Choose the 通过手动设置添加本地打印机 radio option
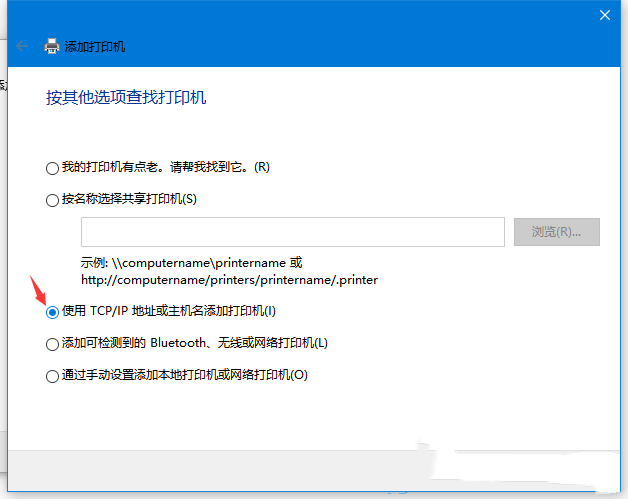 coord(52,376)
